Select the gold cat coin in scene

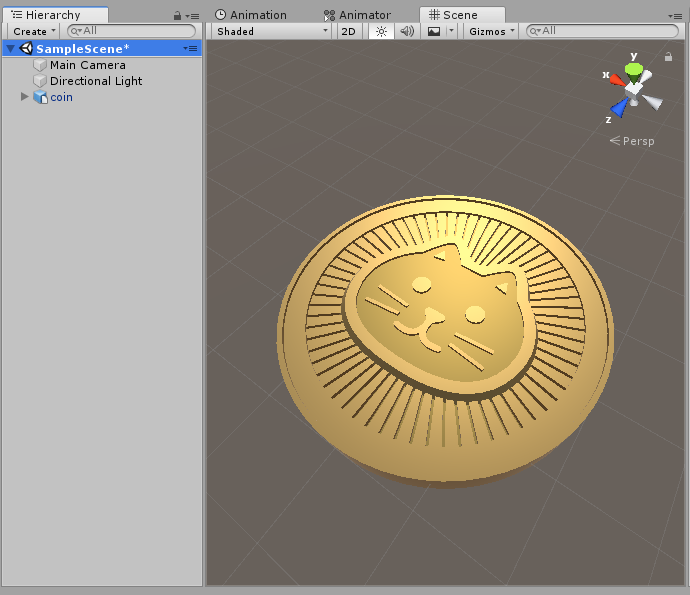445,341
